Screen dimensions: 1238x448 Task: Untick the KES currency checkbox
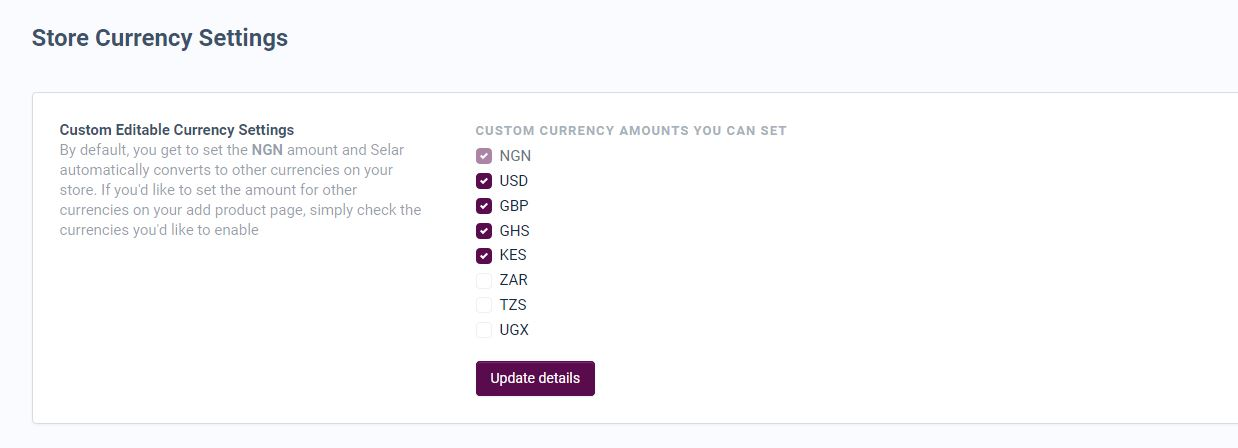[484, 255]
